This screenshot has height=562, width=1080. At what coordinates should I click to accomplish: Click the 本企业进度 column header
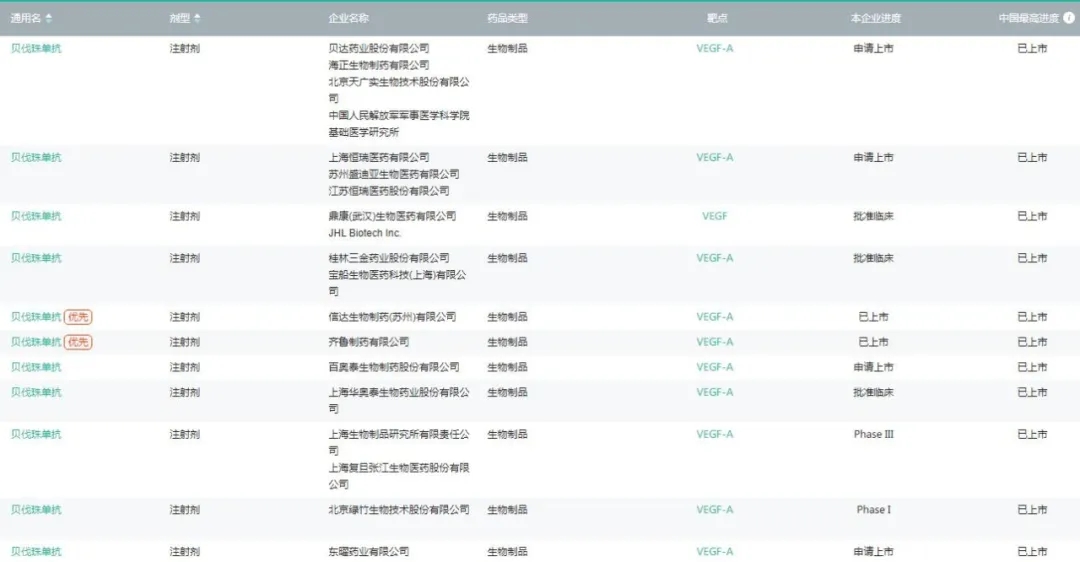tap(875, 18)
